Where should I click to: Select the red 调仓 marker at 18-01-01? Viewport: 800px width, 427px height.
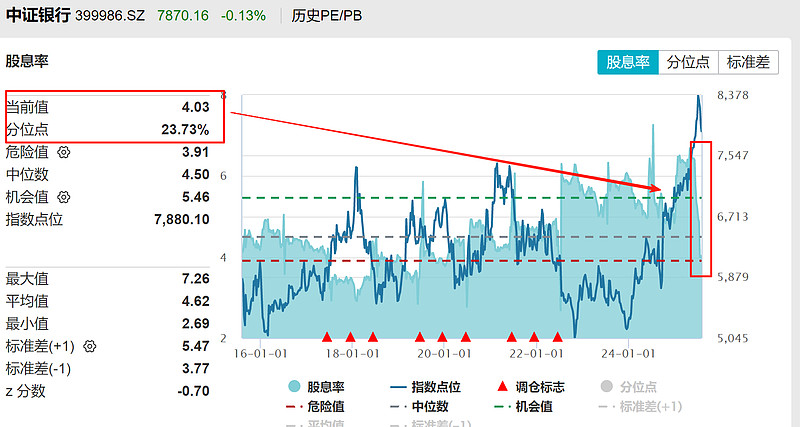pyautogui.click(x=351, y=337)
